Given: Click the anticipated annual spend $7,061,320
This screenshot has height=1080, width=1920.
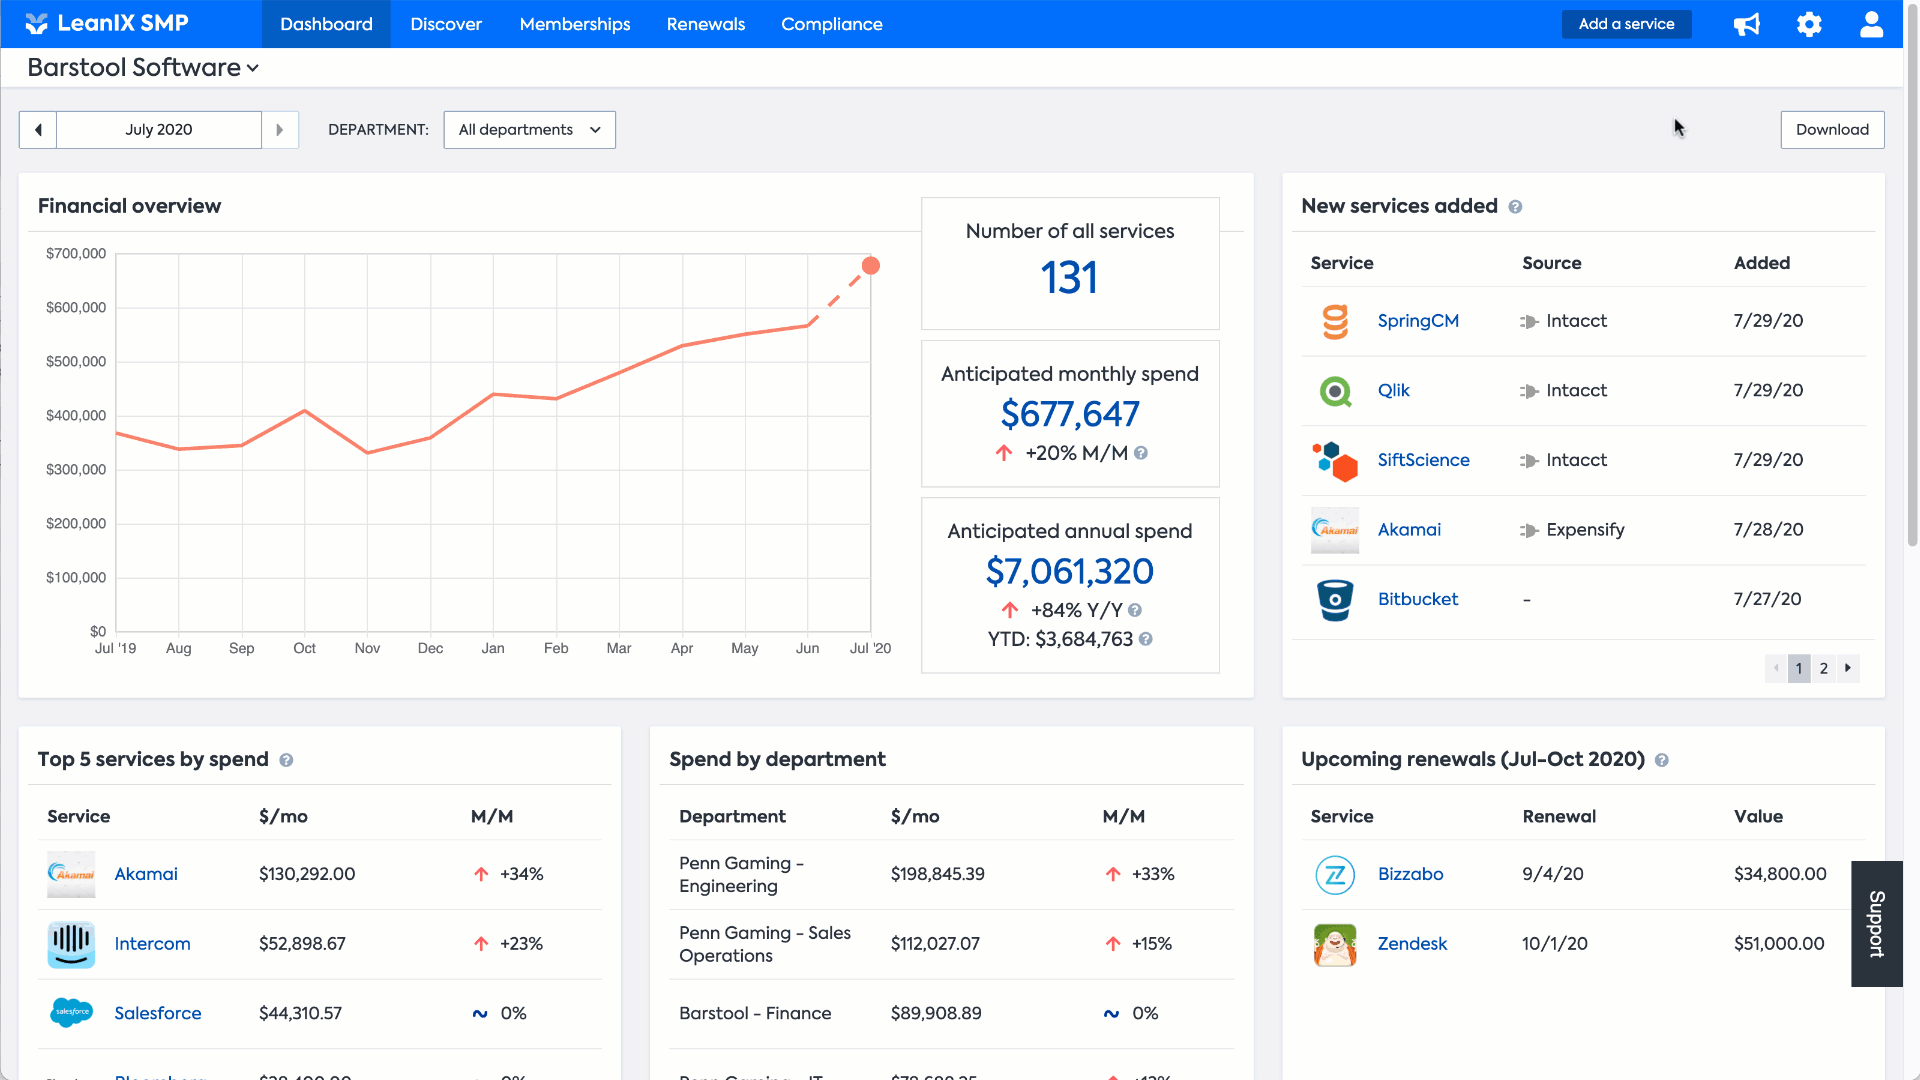Looking at the screenshot, I should click(x=1070, y=571).
